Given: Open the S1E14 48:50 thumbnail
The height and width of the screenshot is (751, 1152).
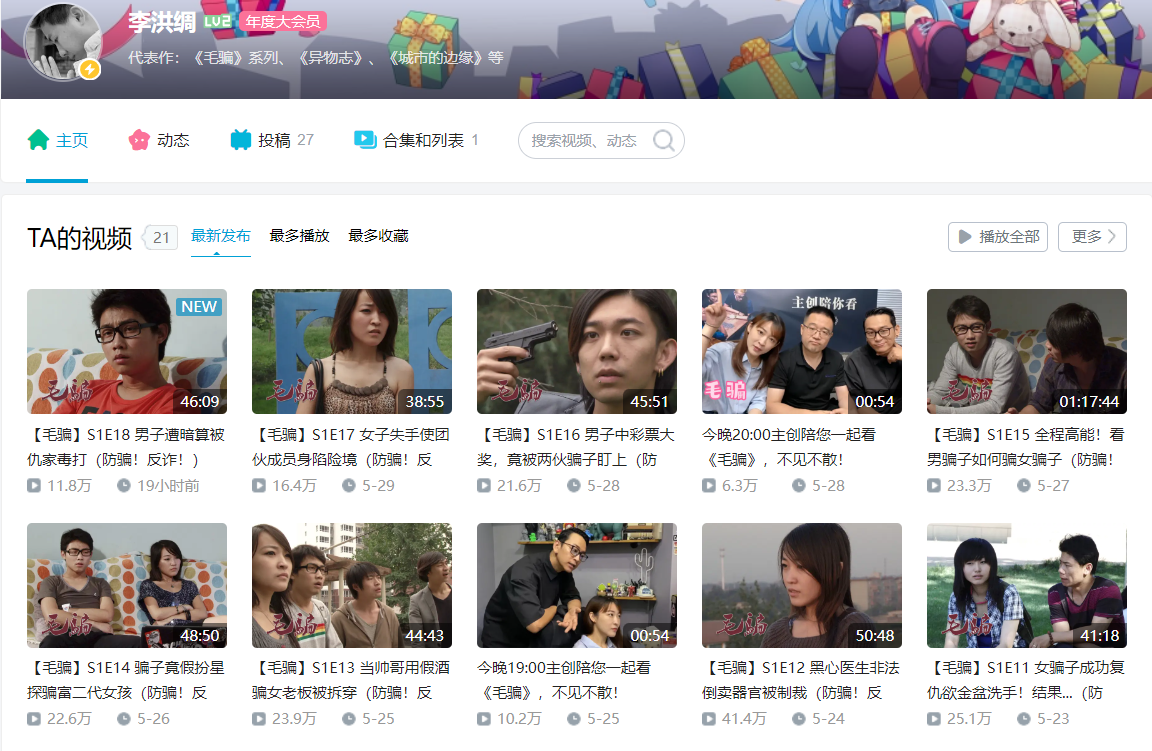Looking at the screenshot, I should tap(127, 585).
